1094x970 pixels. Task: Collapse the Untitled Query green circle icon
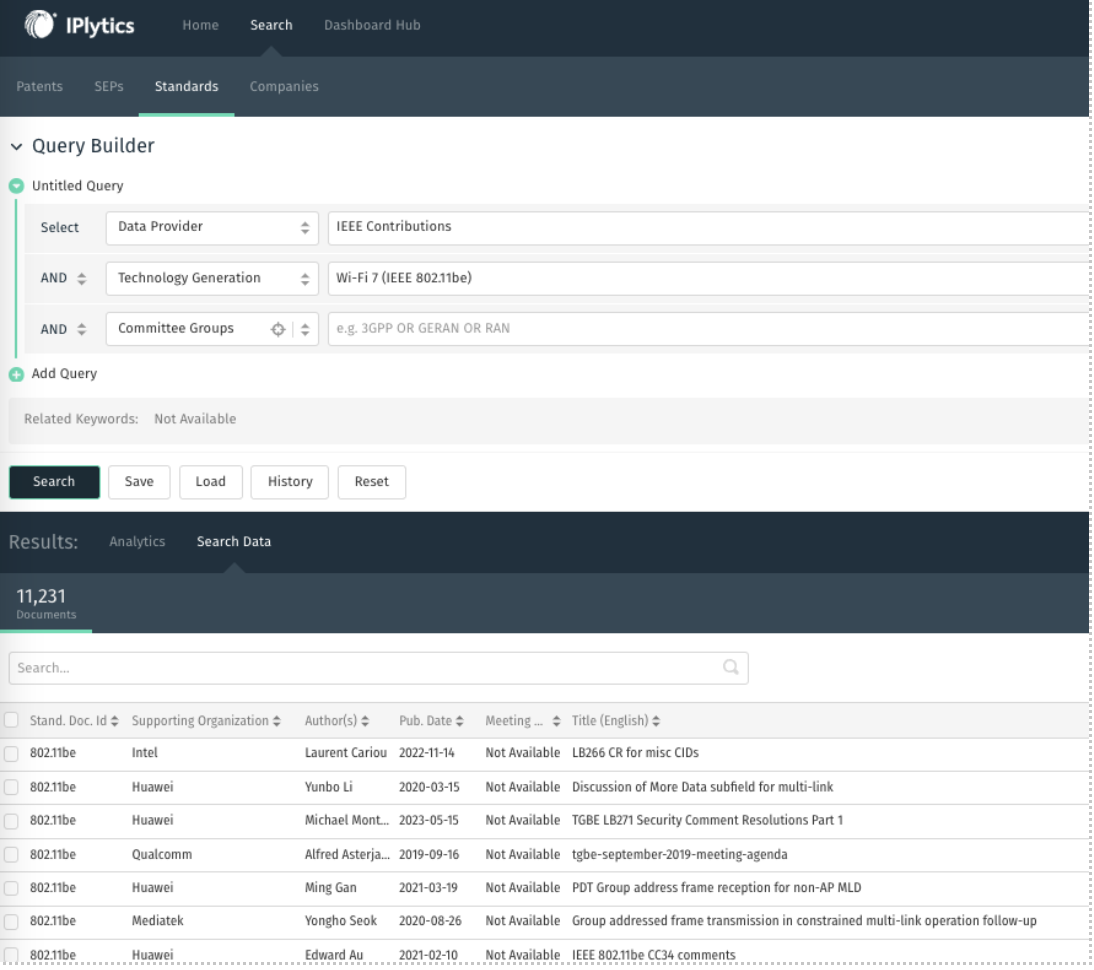tap(16, 186)
